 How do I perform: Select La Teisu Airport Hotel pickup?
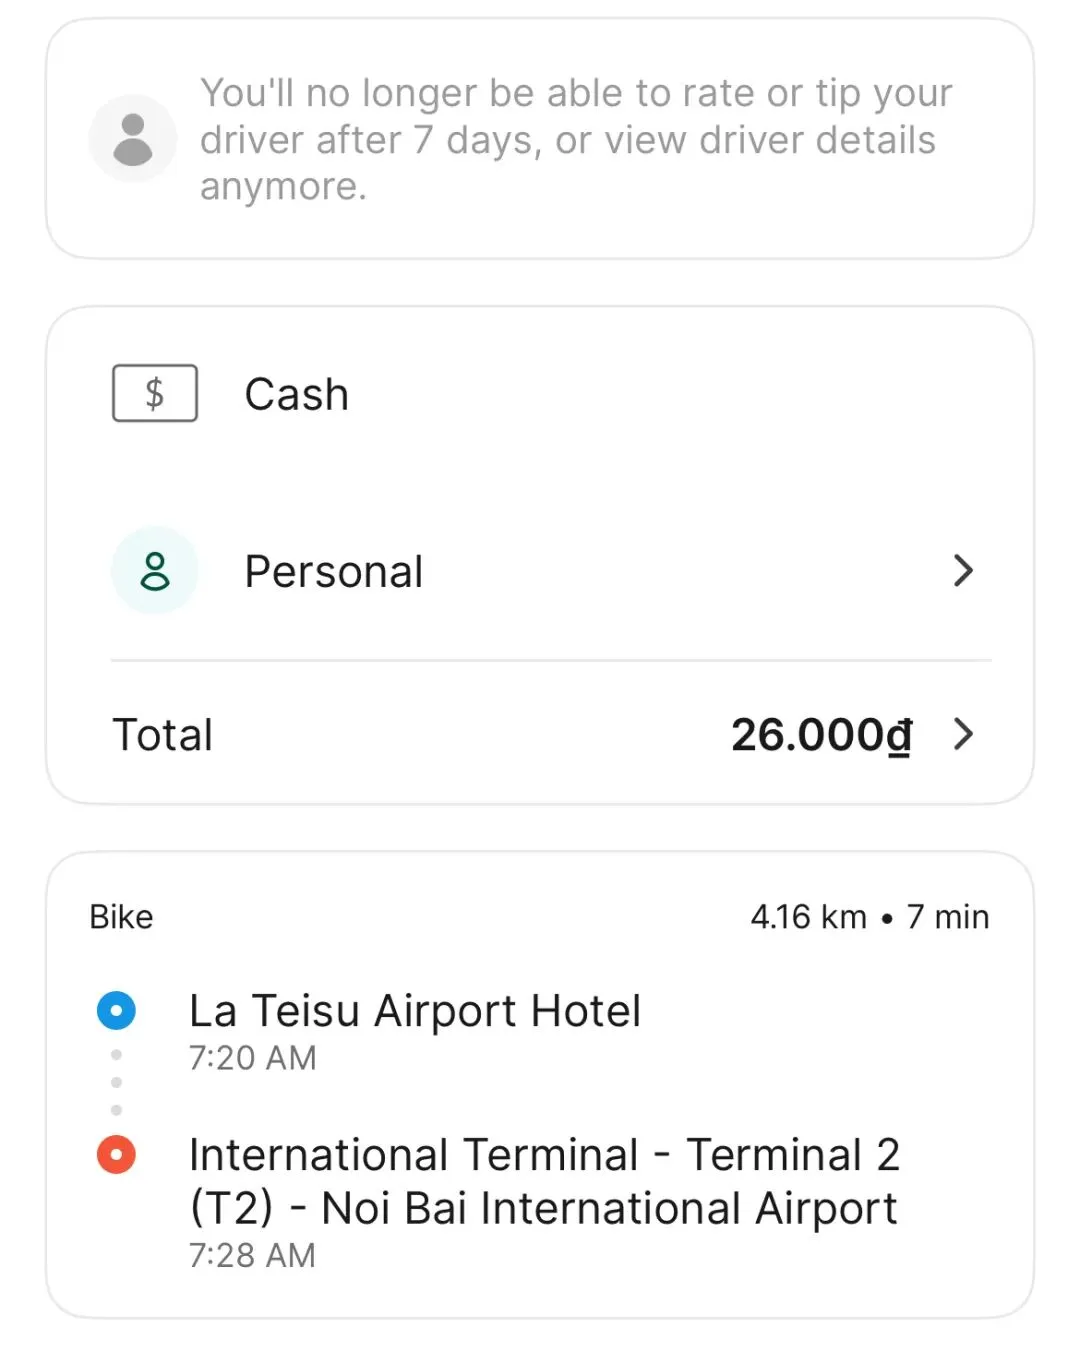coord(415,1011)
